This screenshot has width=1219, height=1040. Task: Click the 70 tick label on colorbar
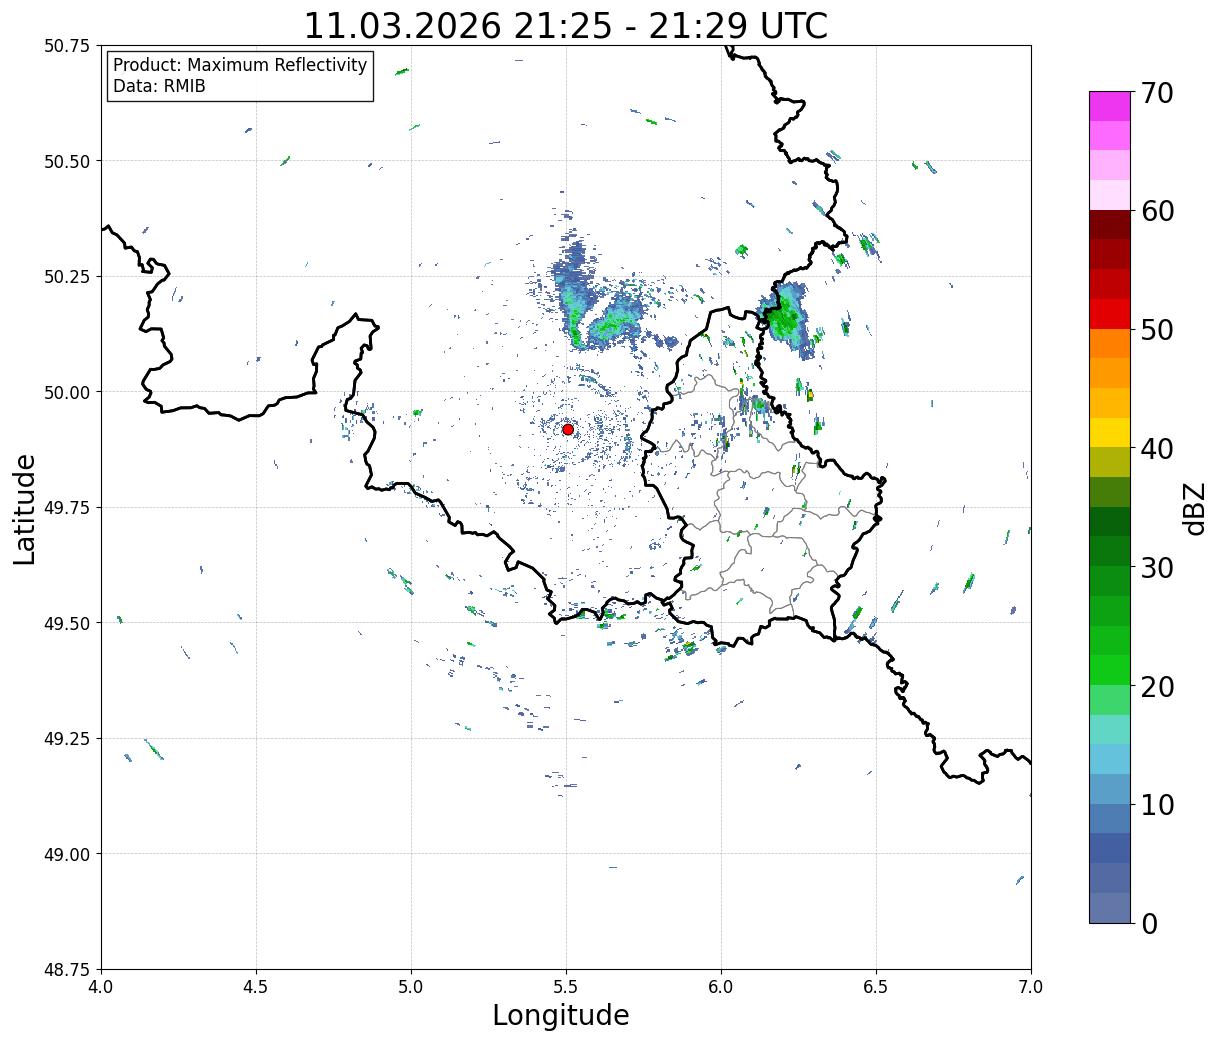1157,93
